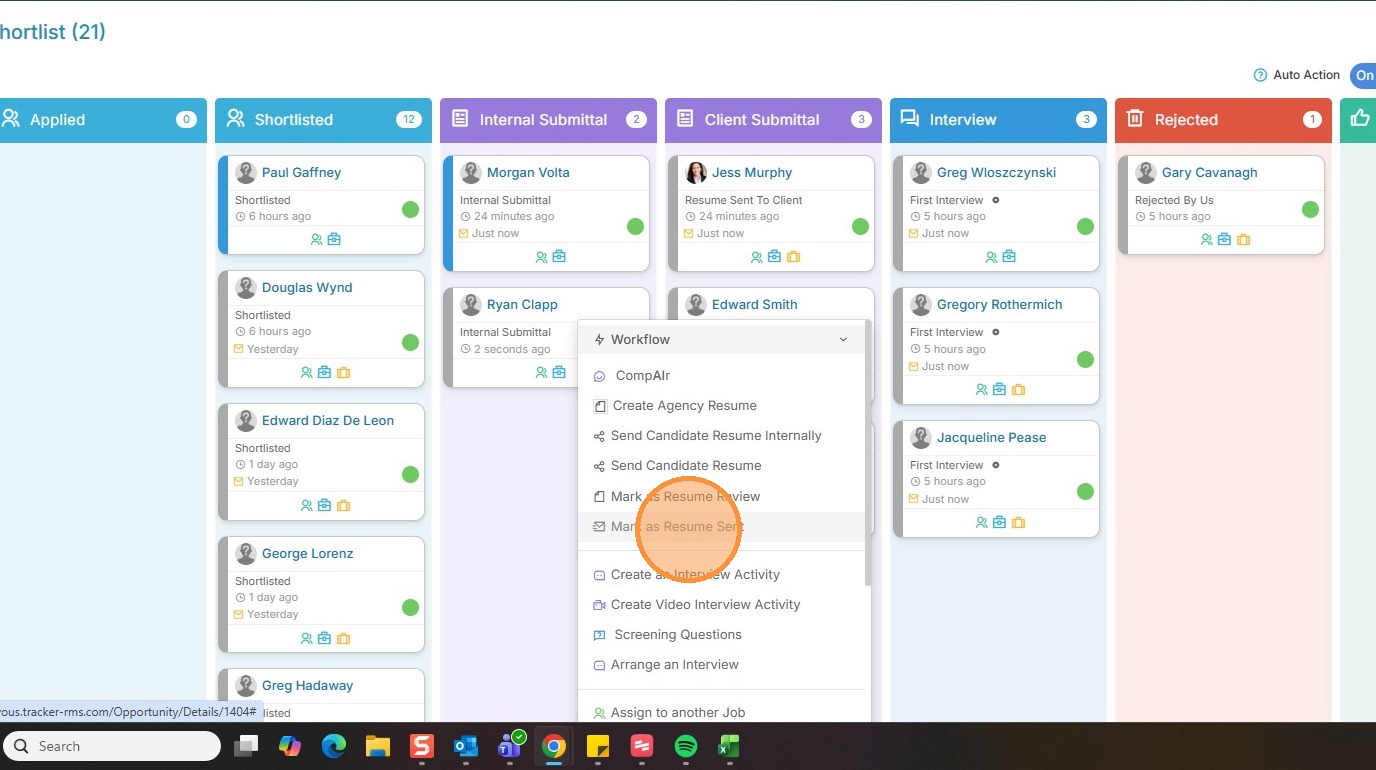Open Gregory Rothermich's candidate record
1376x770 pixels.
[999, 305]
